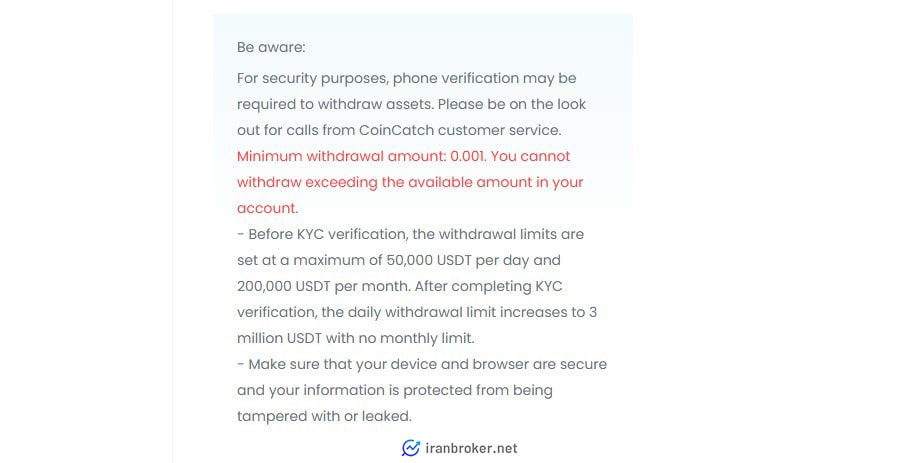This screenshot has height=463, width=900.
Task: Select the "Be aware:" heading
Action: click(x=271, y=47)
